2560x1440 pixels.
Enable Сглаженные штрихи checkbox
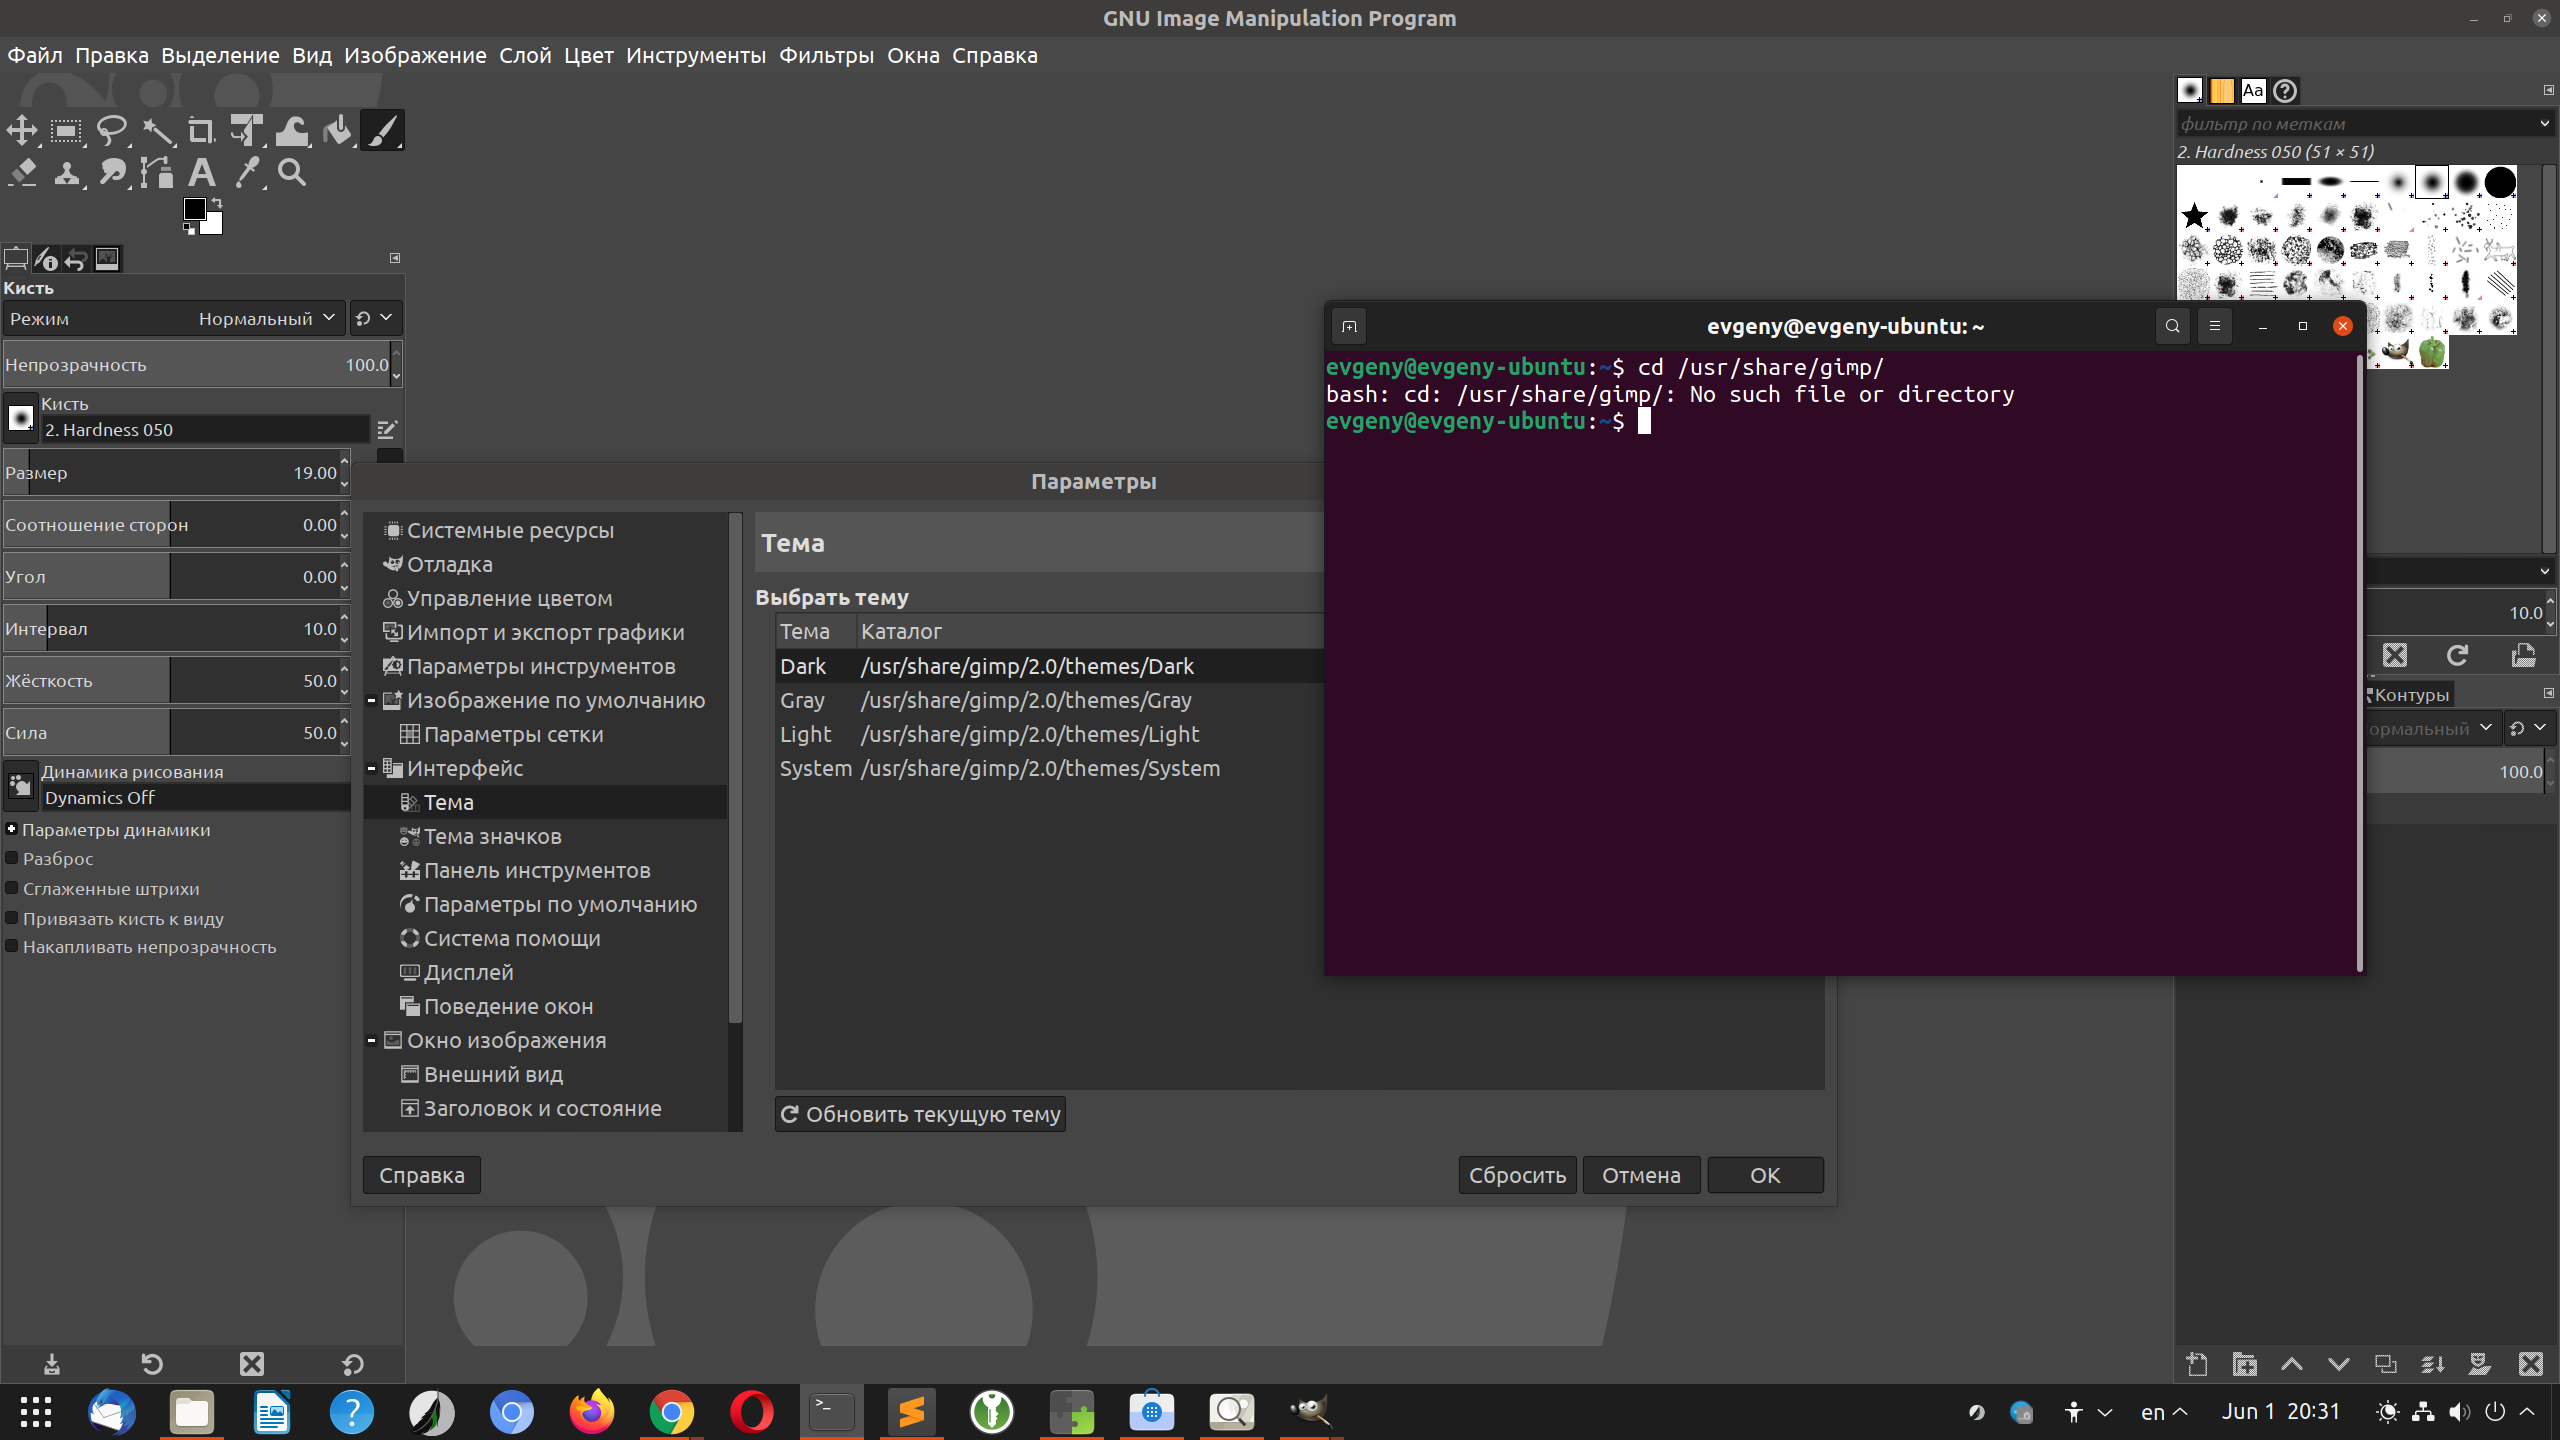pyautogui.click(x=12, y=888)
